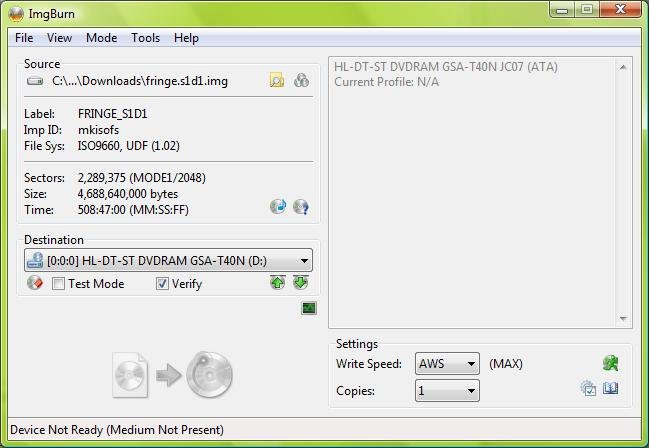Click the Device Not Ready status bar message

pyautogui.click(x=117, y=430)
